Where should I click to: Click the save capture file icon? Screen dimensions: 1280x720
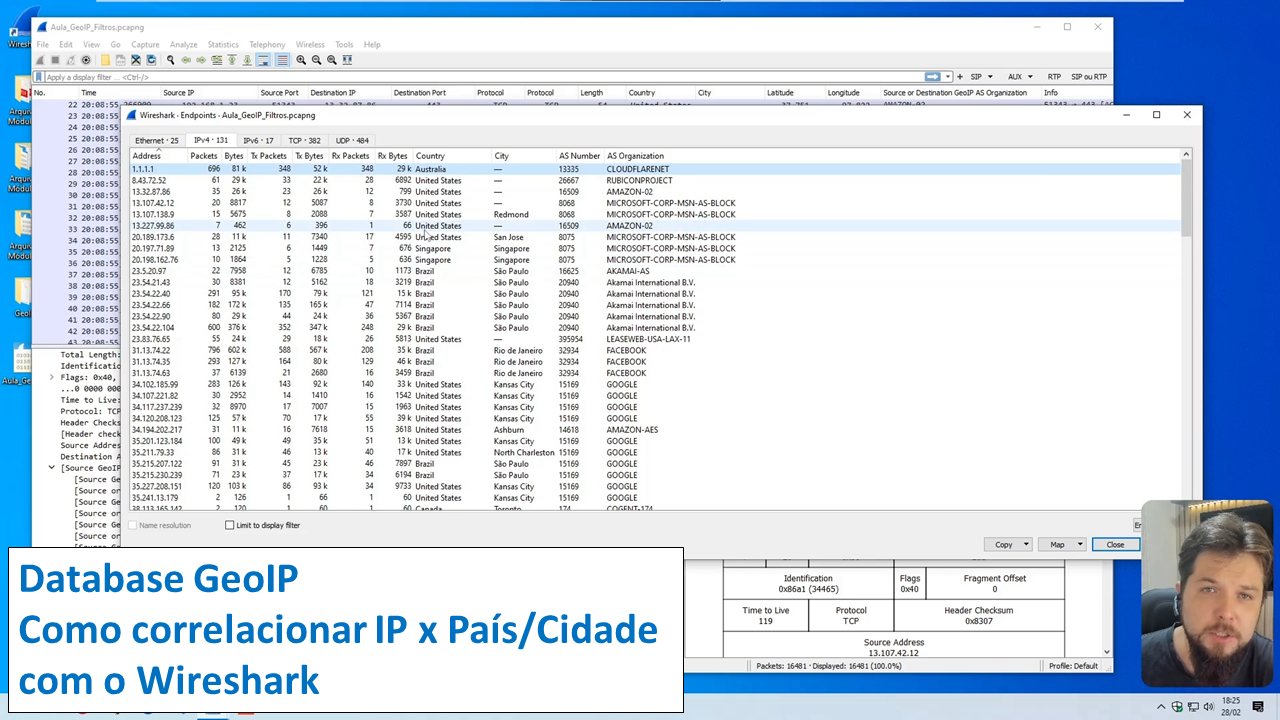point(120,60)
